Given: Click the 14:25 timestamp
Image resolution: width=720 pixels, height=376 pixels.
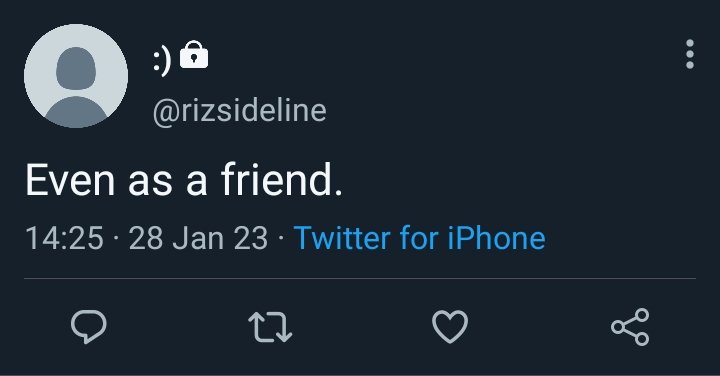Looking at the screenshot, I should (x=65, y=238).
